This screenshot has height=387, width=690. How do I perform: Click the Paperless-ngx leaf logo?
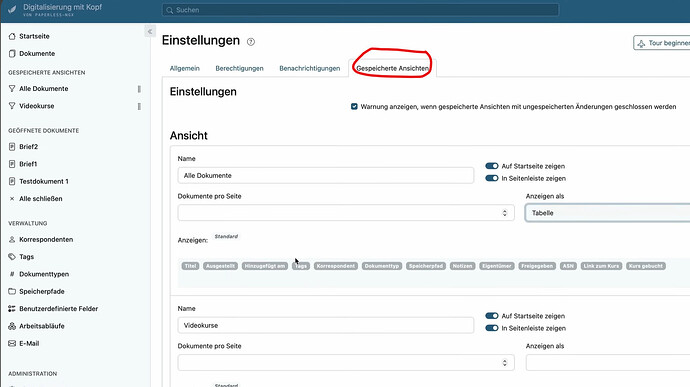pos(12,9)
